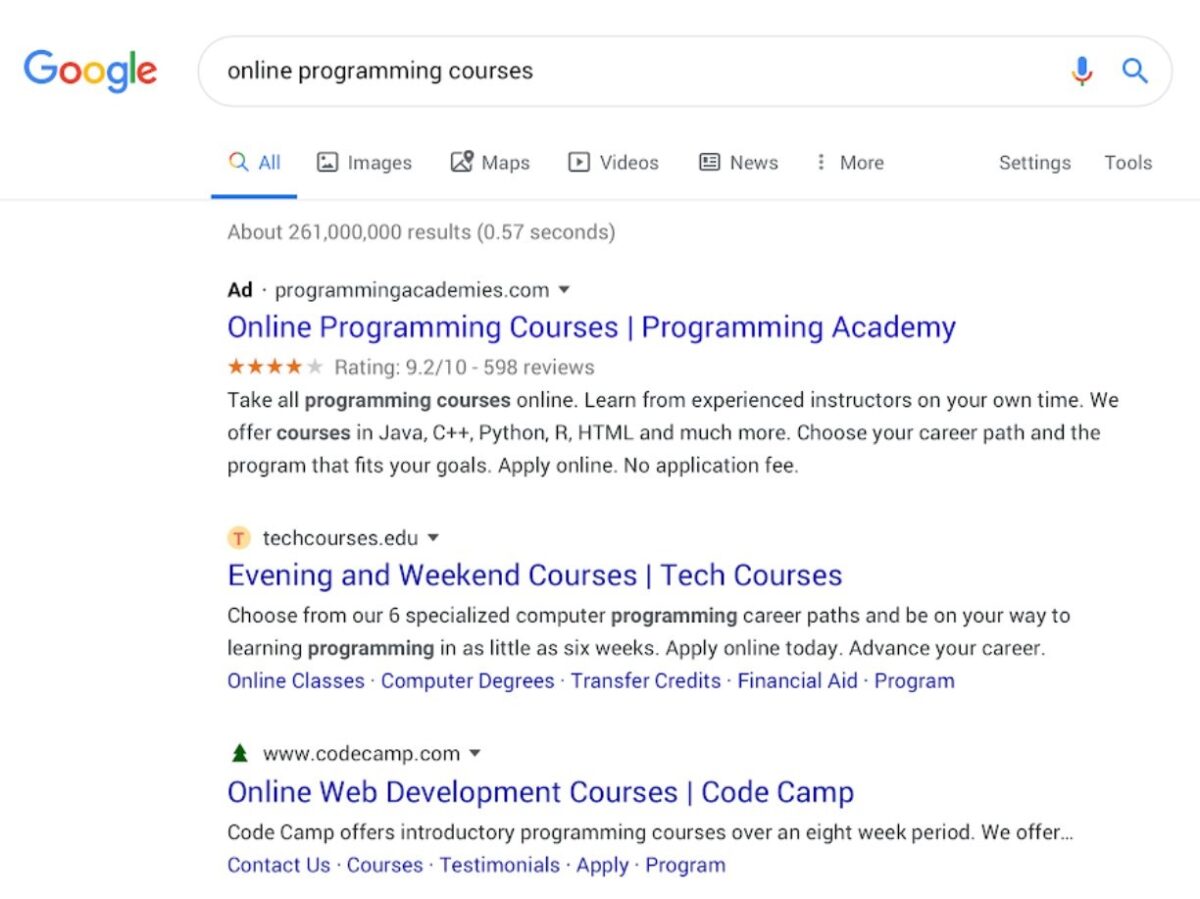The image size is (1200, 899).
Task: Click the Testimonials sitelink under Code Camp
Action: pos(499,865)
